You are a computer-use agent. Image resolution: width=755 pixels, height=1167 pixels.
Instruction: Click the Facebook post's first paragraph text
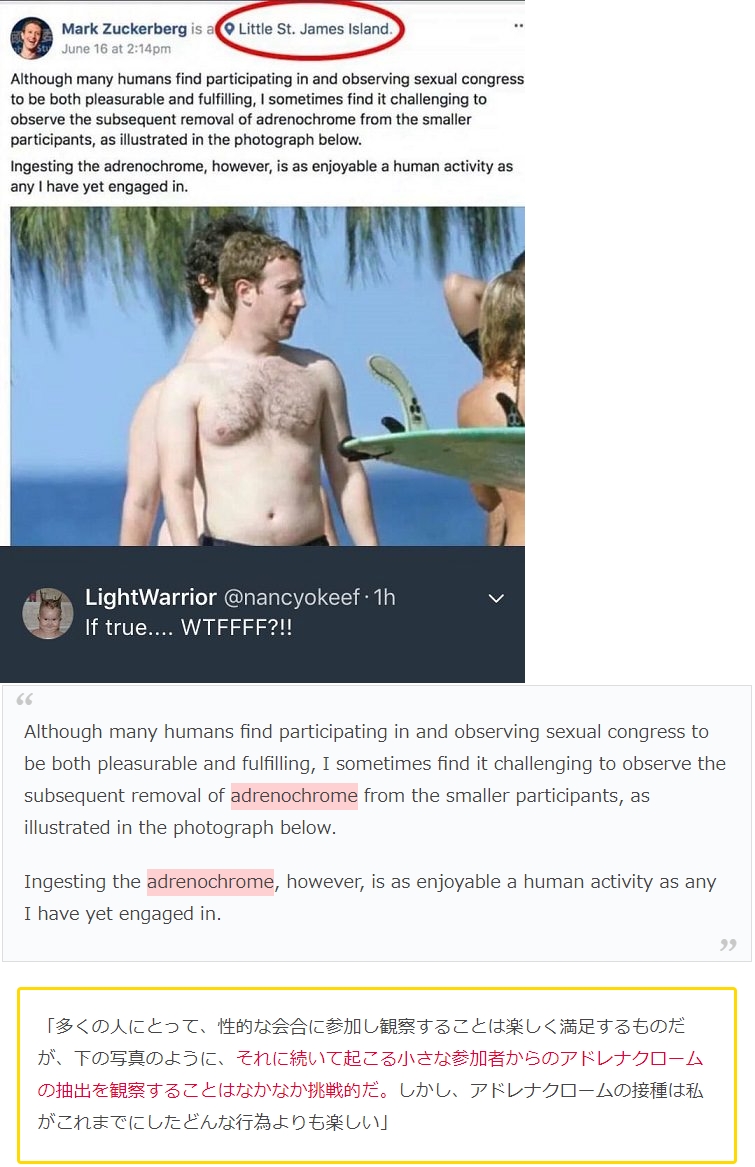[x=267, y=109]
